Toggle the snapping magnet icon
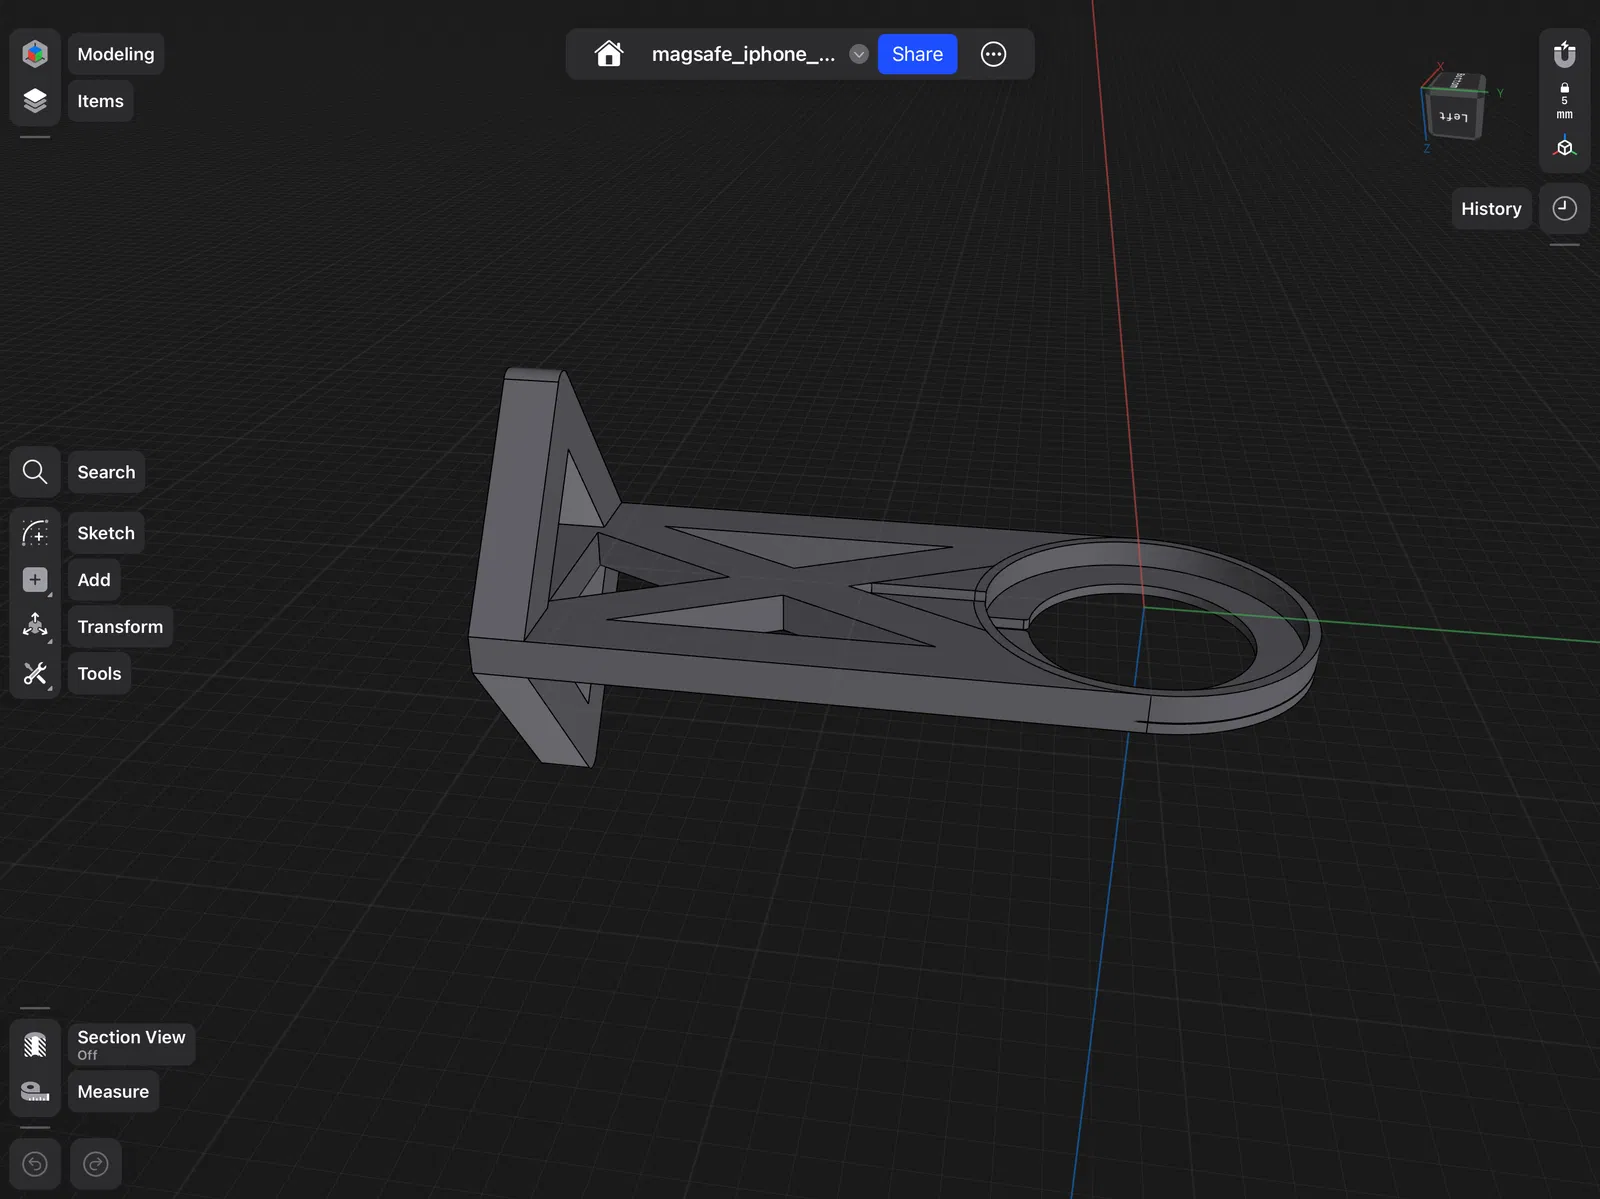The height and width of the screenshot is (1199, 1600). (x=1565, y=53)
